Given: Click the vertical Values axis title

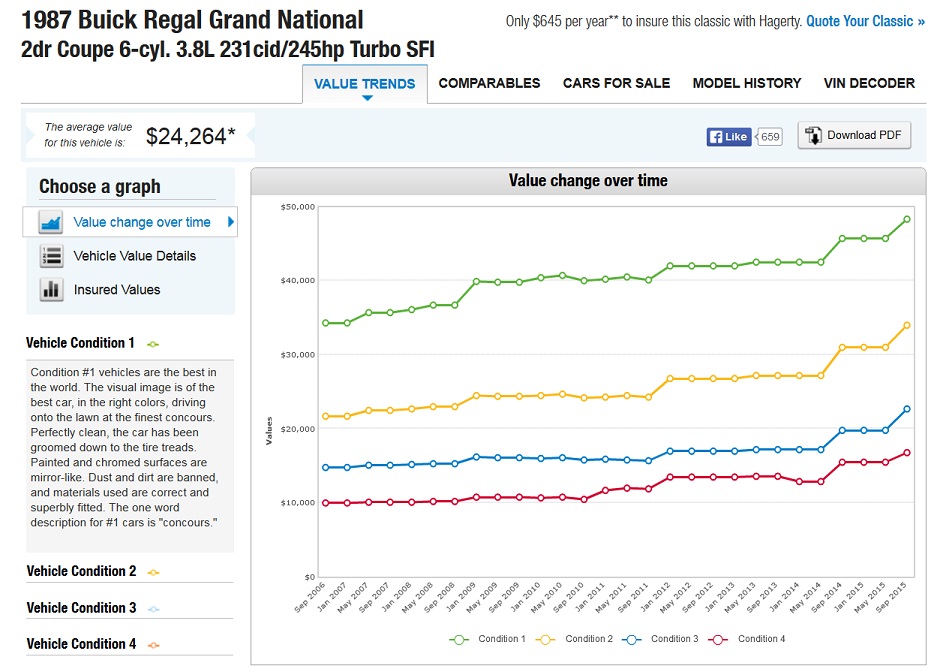Looking at the screenshot, I should click(x=269, y=430).
